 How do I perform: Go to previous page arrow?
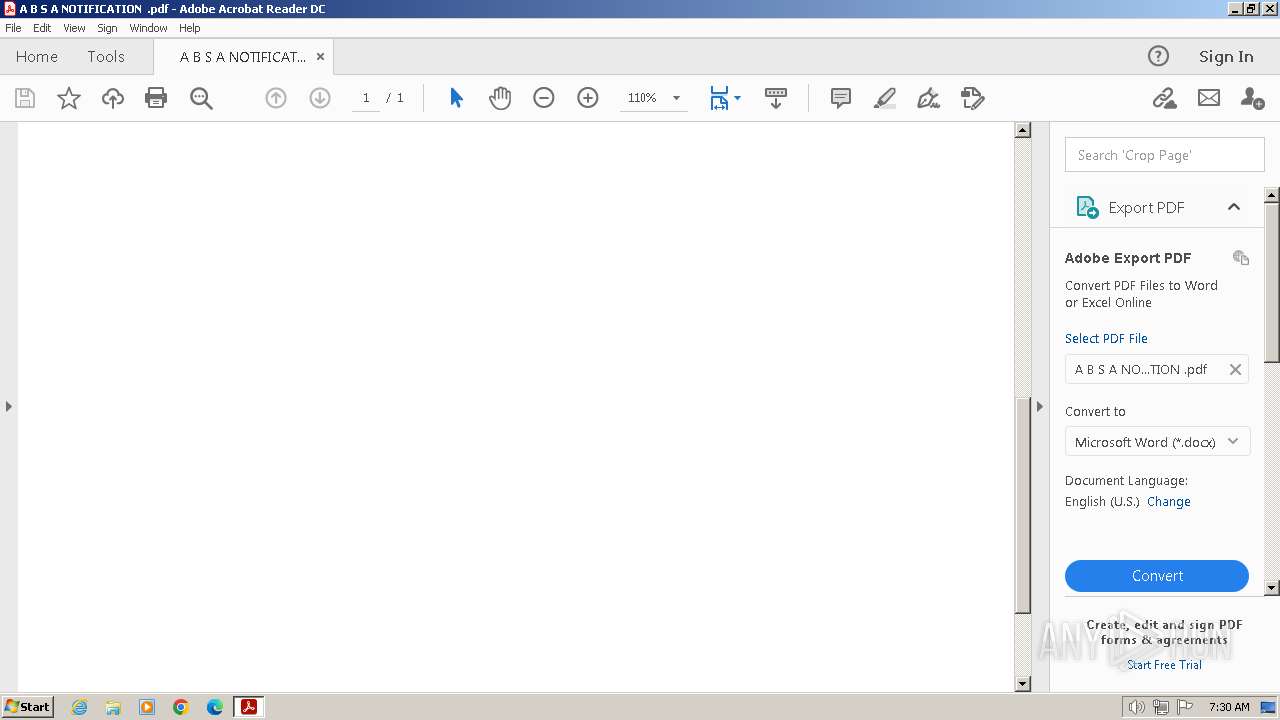(x=276, y=98)
